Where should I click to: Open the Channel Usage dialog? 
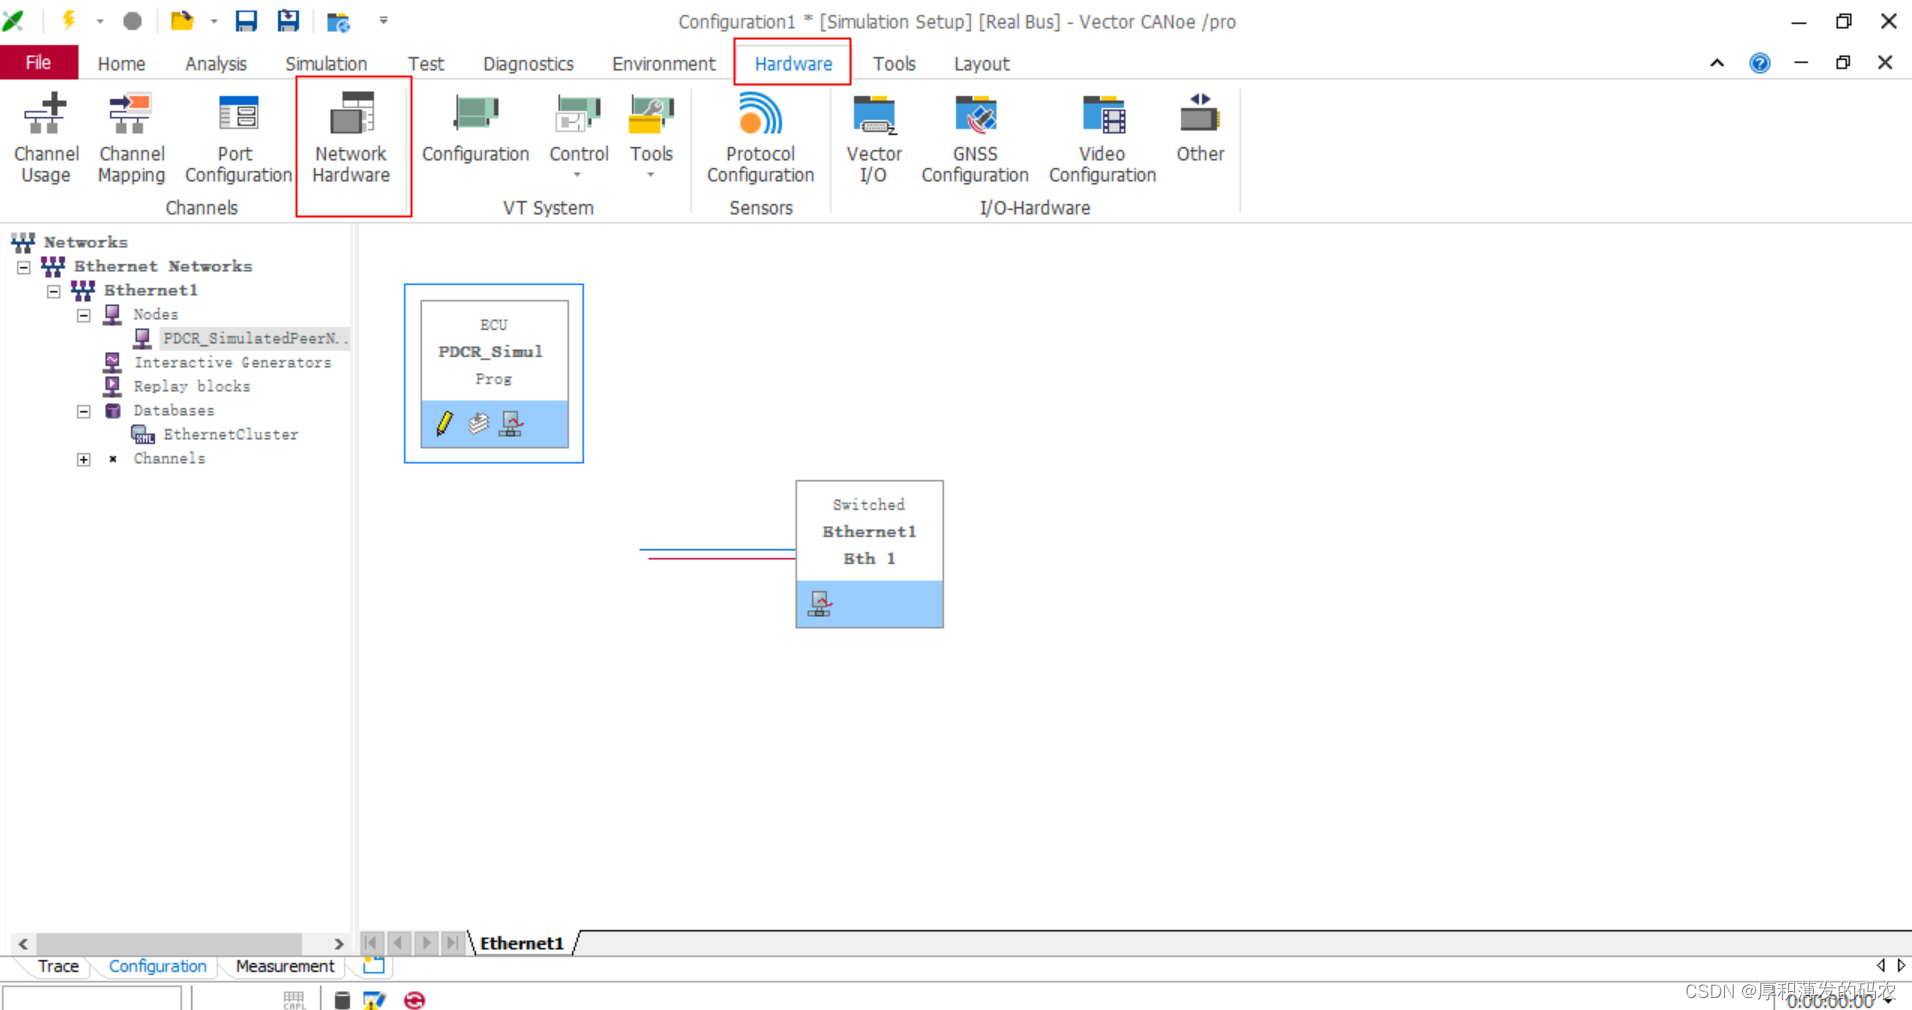tap(46, 138)
